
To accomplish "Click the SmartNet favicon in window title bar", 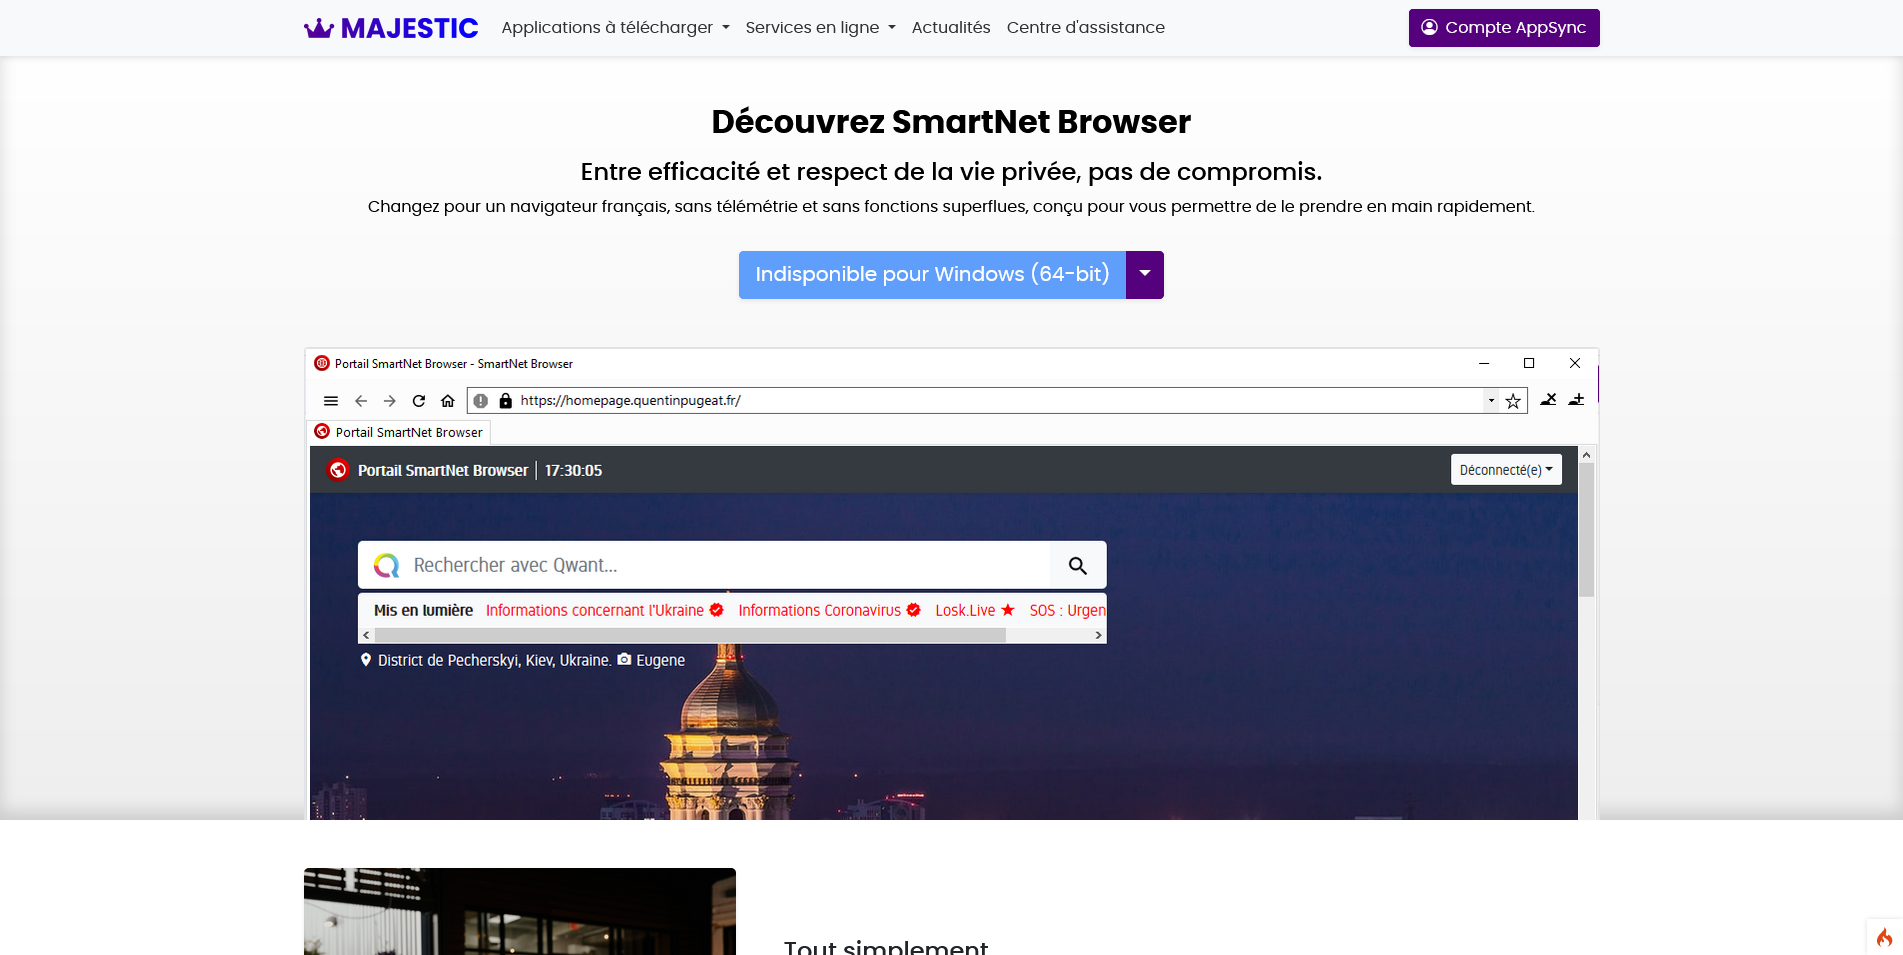I will pyautogui.click(x=322, y=364).
